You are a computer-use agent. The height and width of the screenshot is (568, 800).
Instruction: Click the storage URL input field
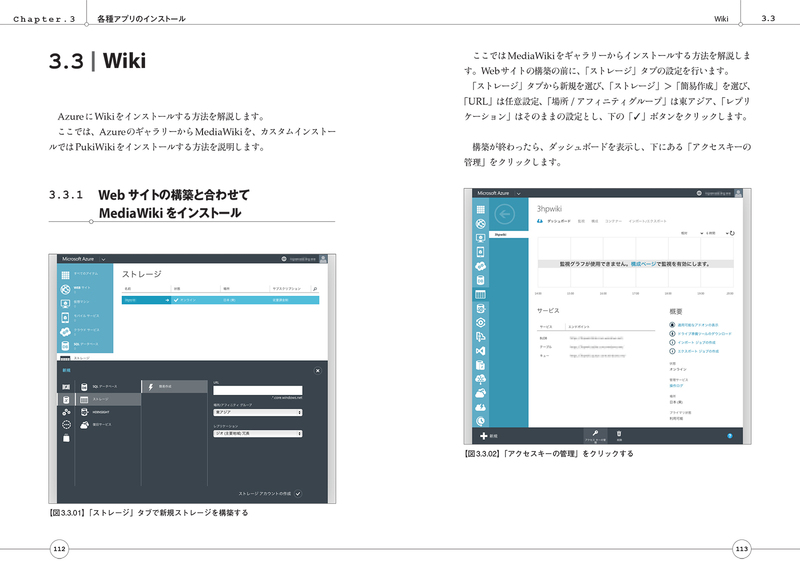[258, 390]
